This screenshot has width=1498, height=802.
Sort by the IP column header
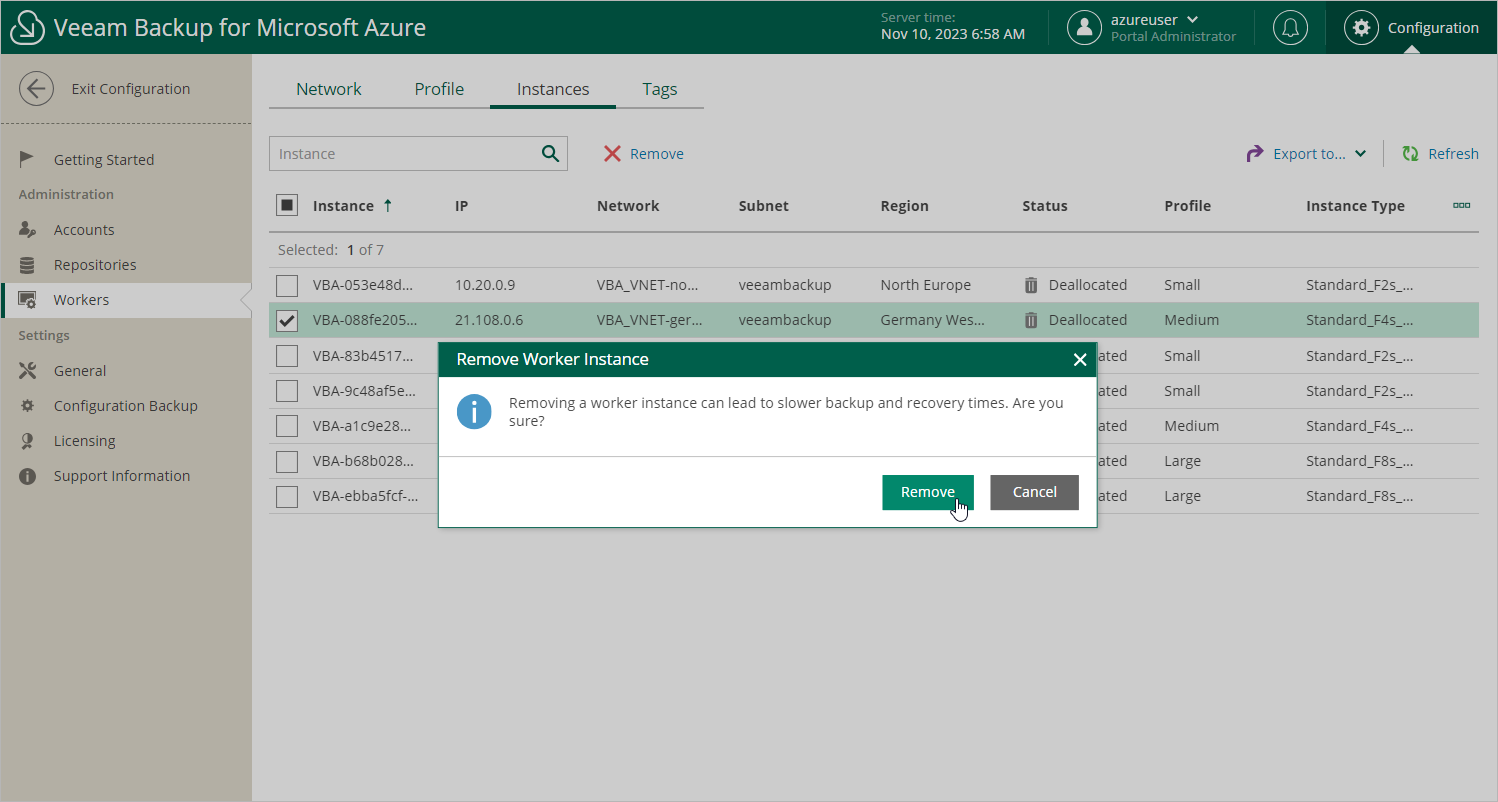coord(462,206)
